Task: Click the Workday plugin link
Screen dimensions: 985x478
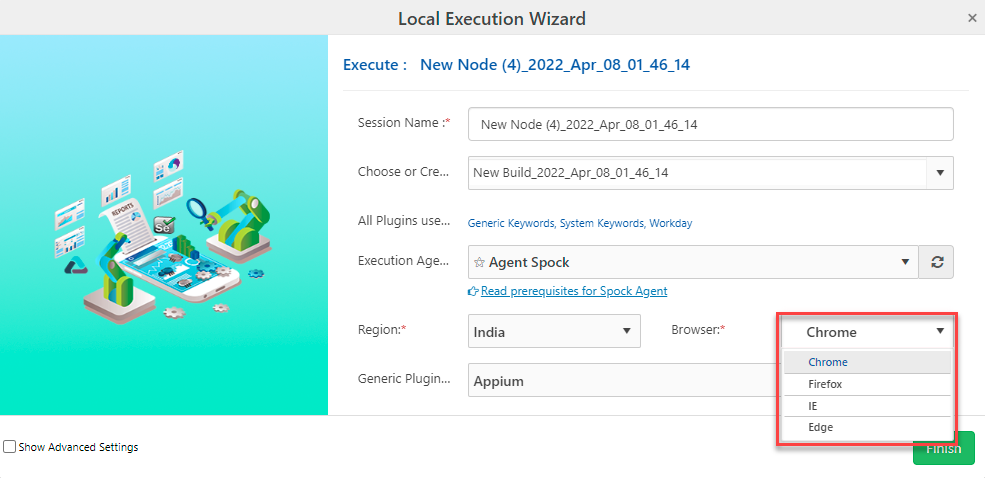Action: pyautogui.click(x=671, y=223)
